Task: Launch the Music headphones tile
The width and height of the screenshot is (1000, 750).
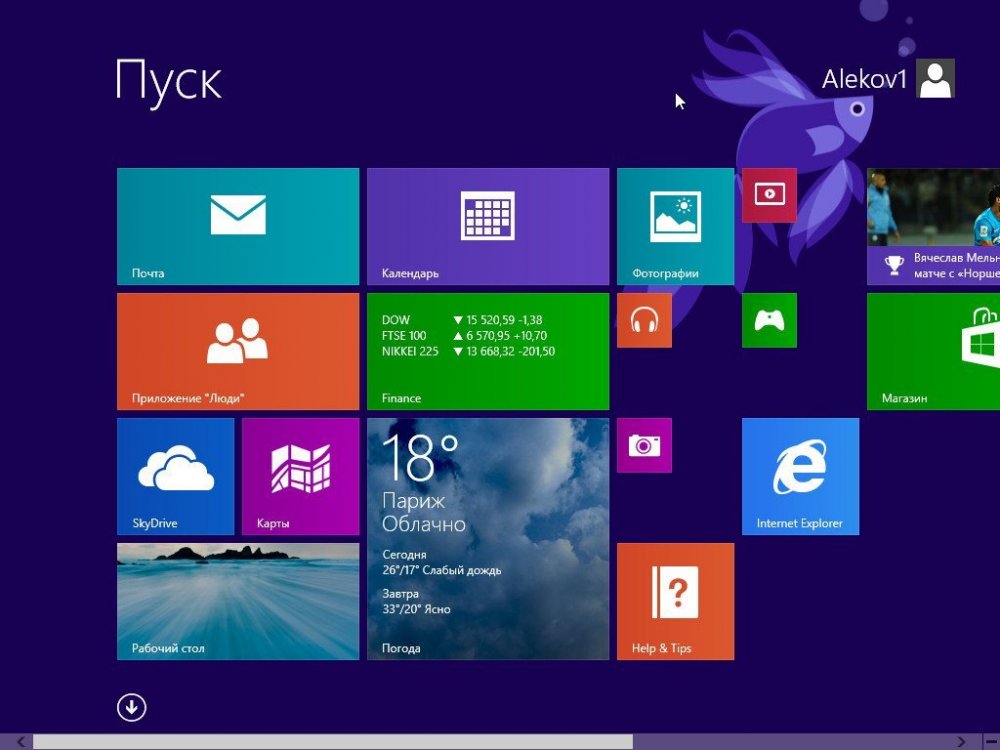Action: point(644,320)
